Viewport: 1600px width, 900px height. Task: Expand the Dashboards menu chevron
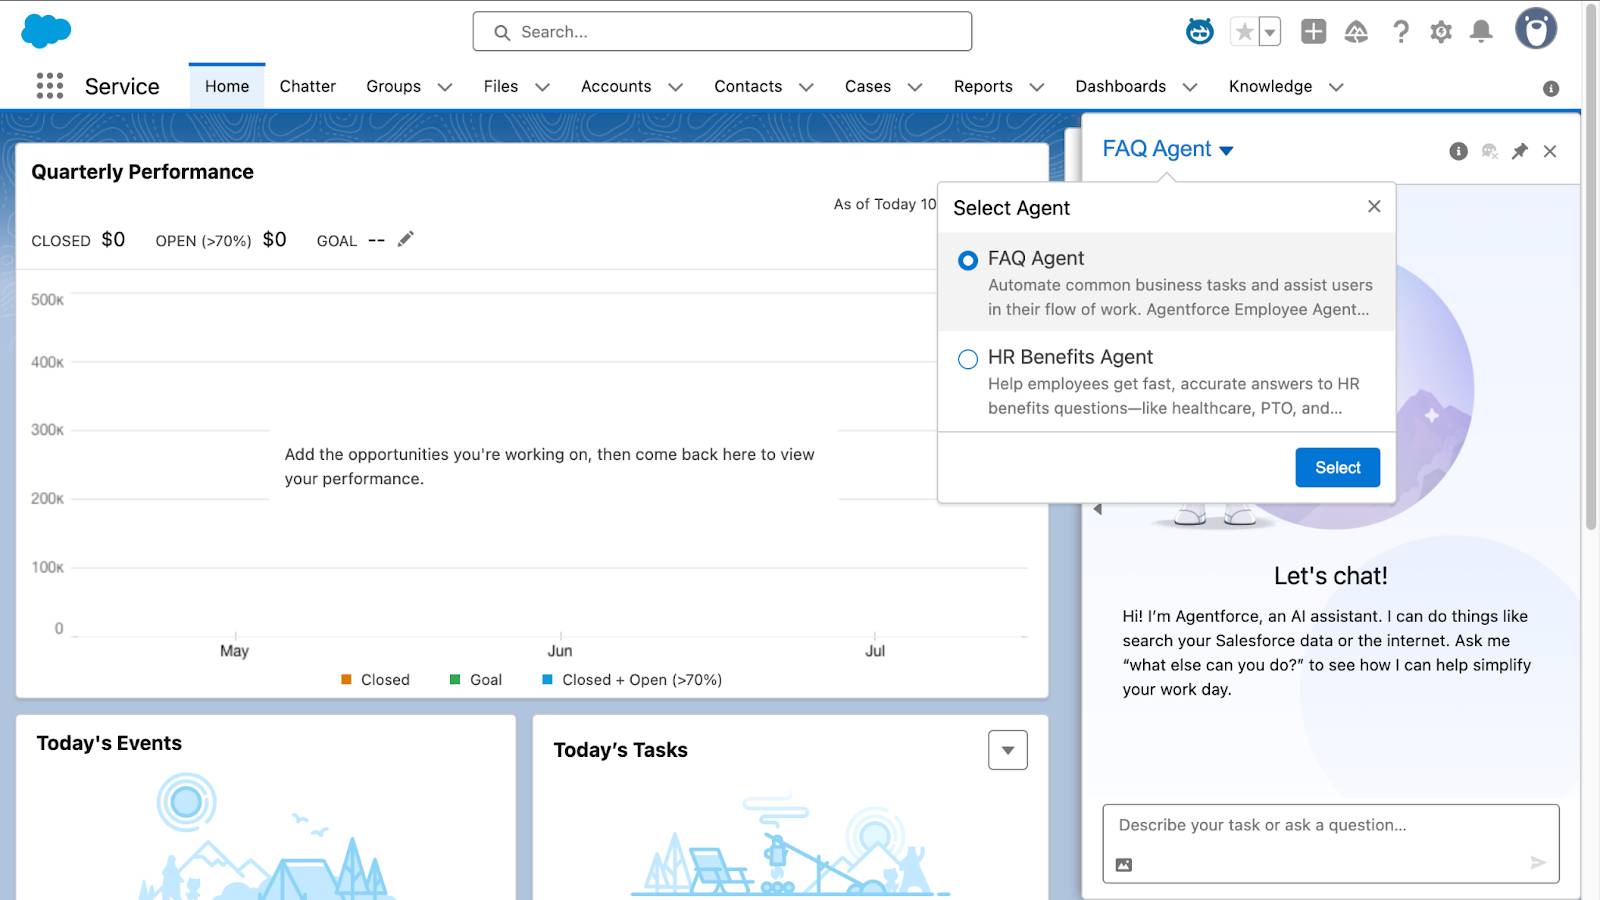click(1190, 87)
